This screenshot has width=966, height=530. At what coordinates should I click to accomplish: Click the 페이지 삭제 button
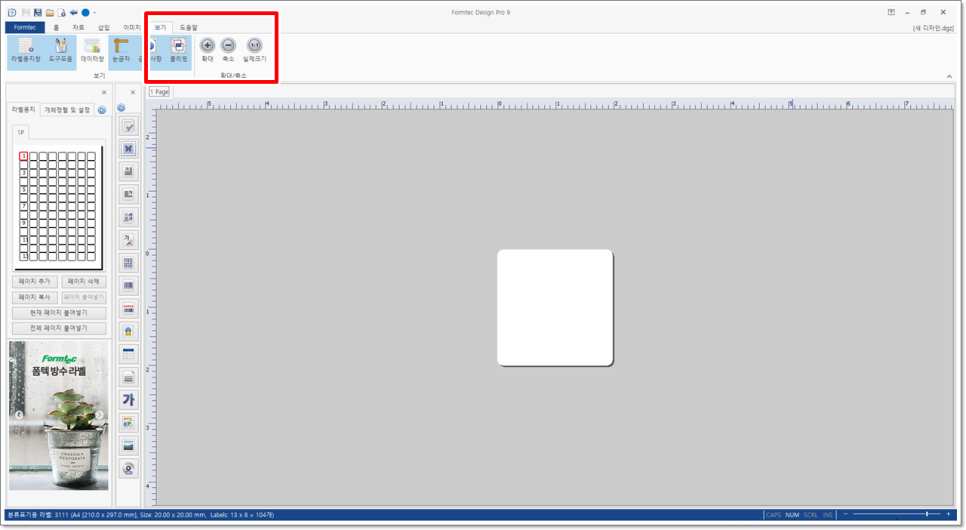tap(84, 282)
